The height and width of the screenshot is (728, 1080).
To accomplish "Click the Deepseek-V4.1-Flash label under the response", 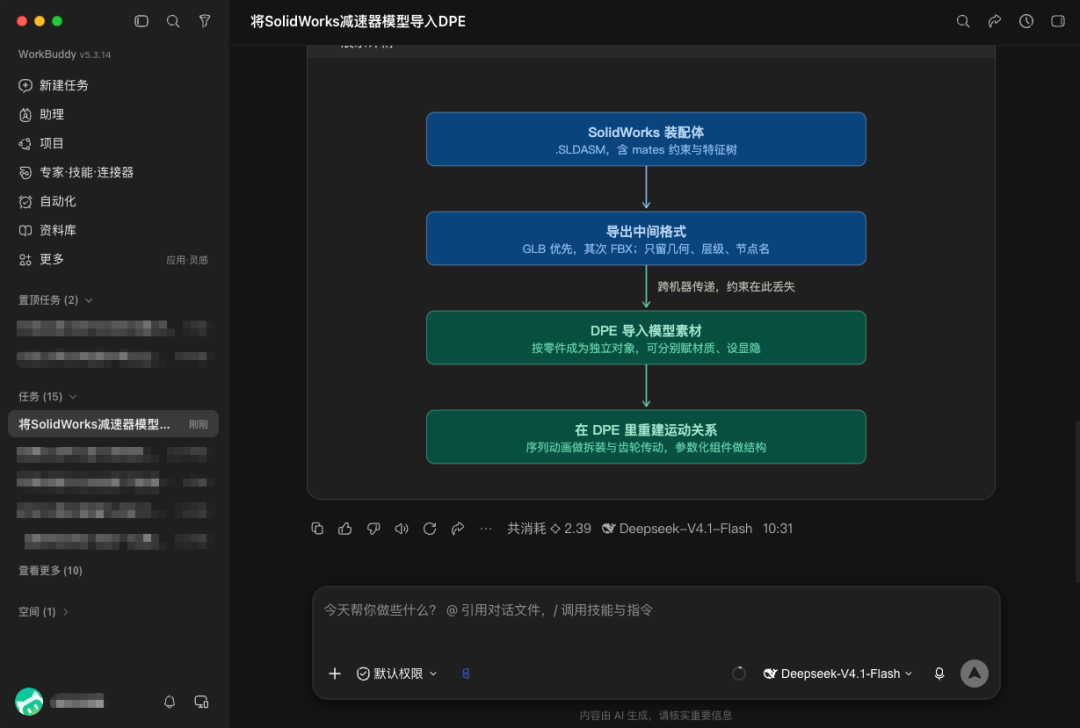I will (x=677, y=528).
